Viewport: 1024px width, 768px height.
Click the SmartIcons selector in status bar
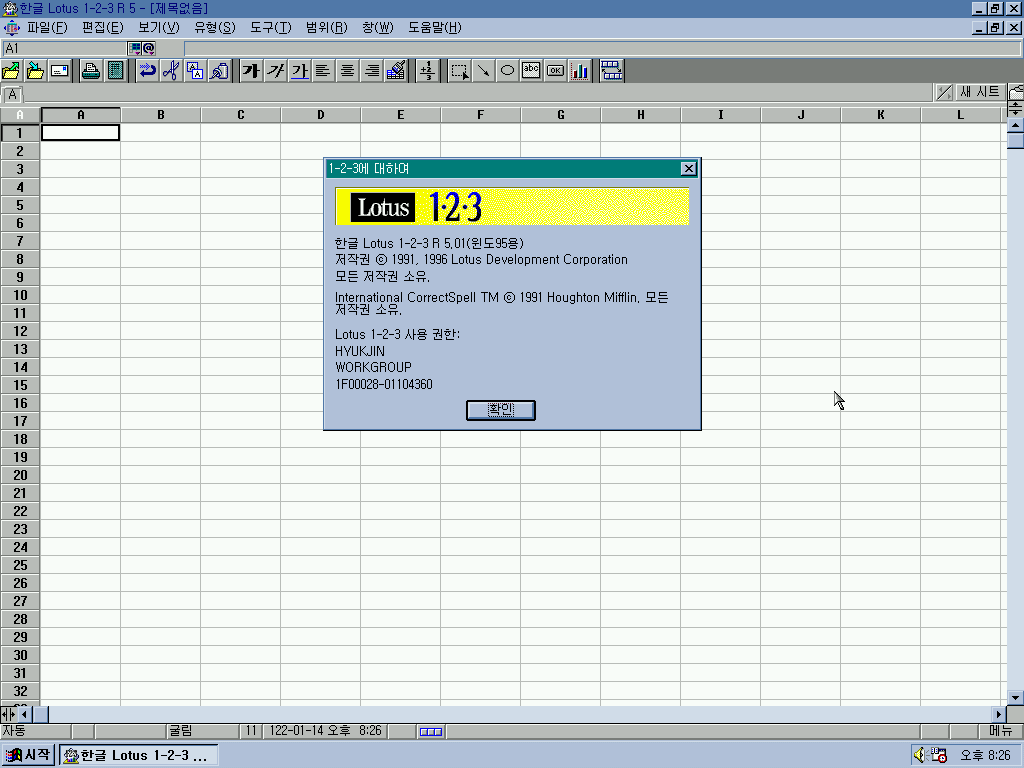pyautogui.click(x=431, y=731)
